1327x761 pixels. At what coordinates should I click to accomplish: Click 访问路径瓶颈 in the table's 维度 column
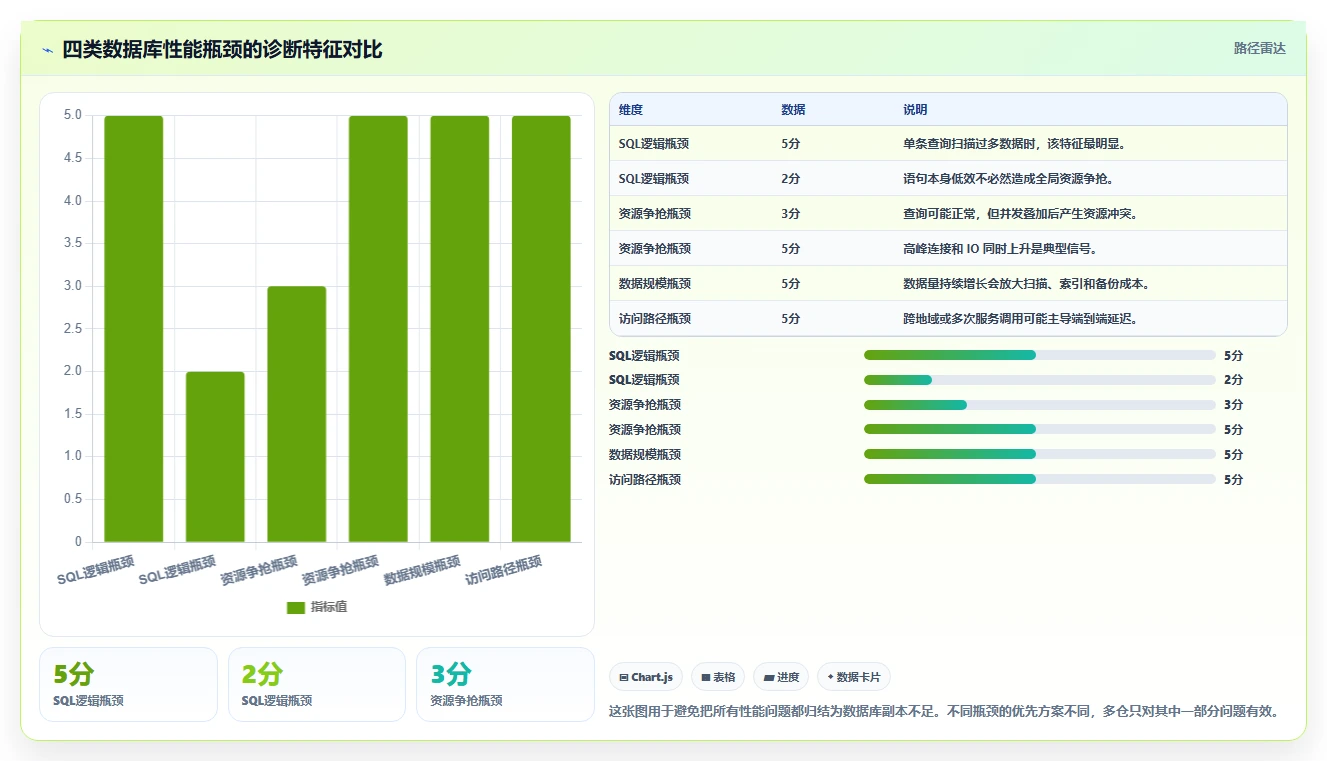tap(655, 319)
